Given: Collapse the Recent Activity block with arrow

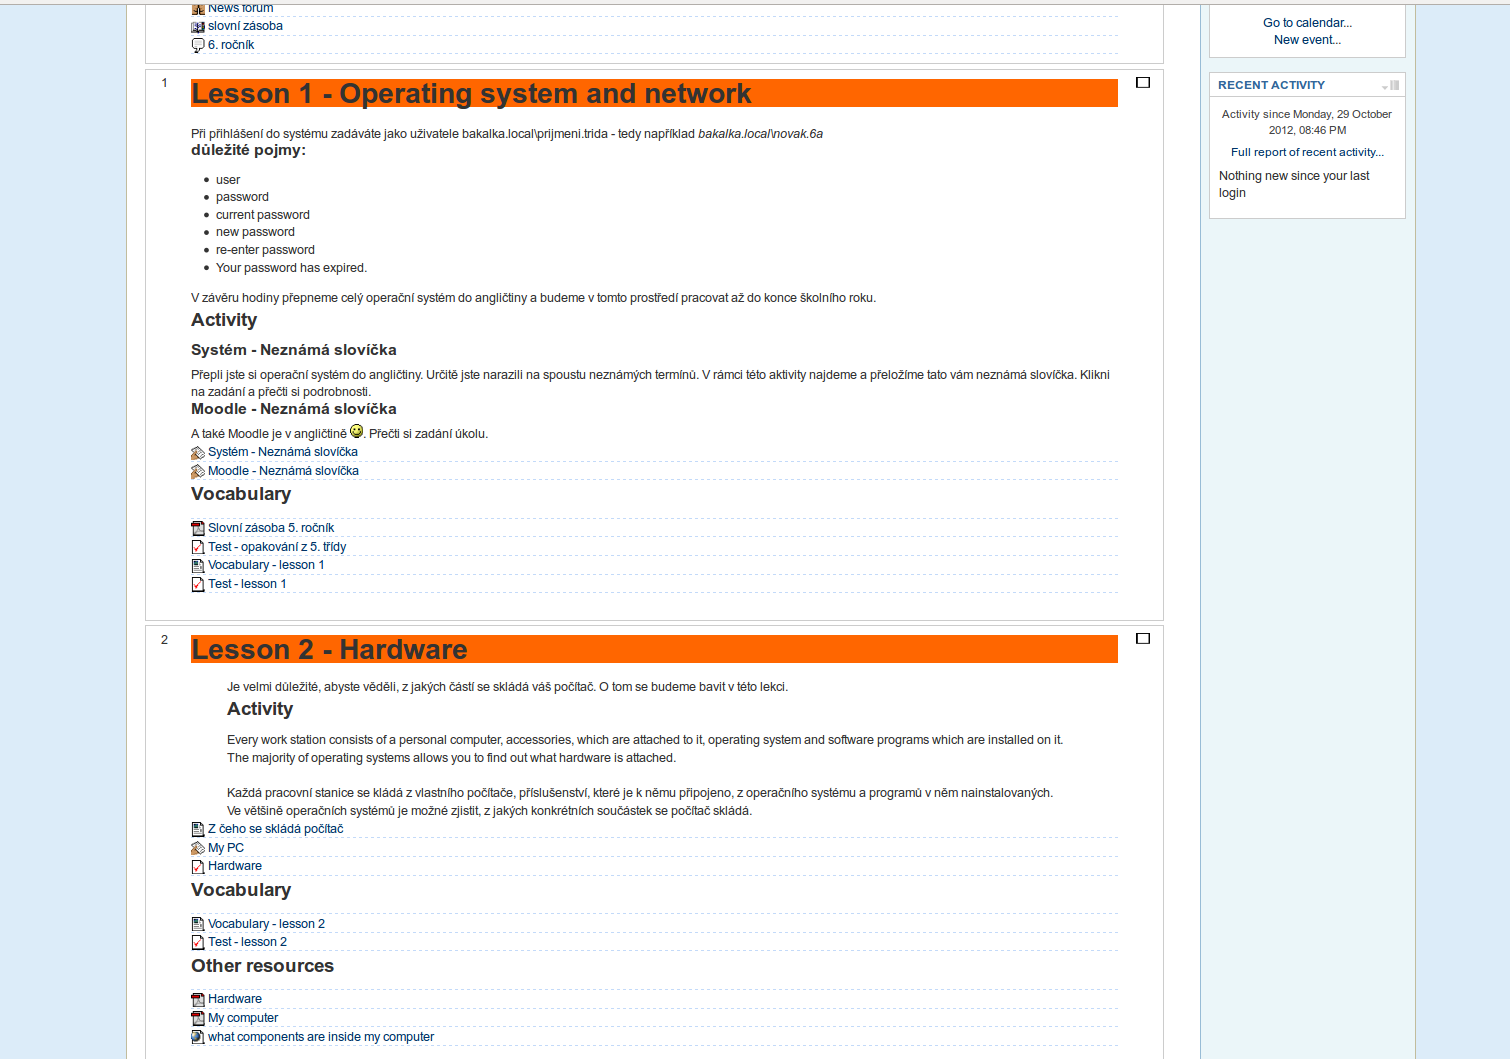Looking at the screenshot, I should pos(1385,87).
